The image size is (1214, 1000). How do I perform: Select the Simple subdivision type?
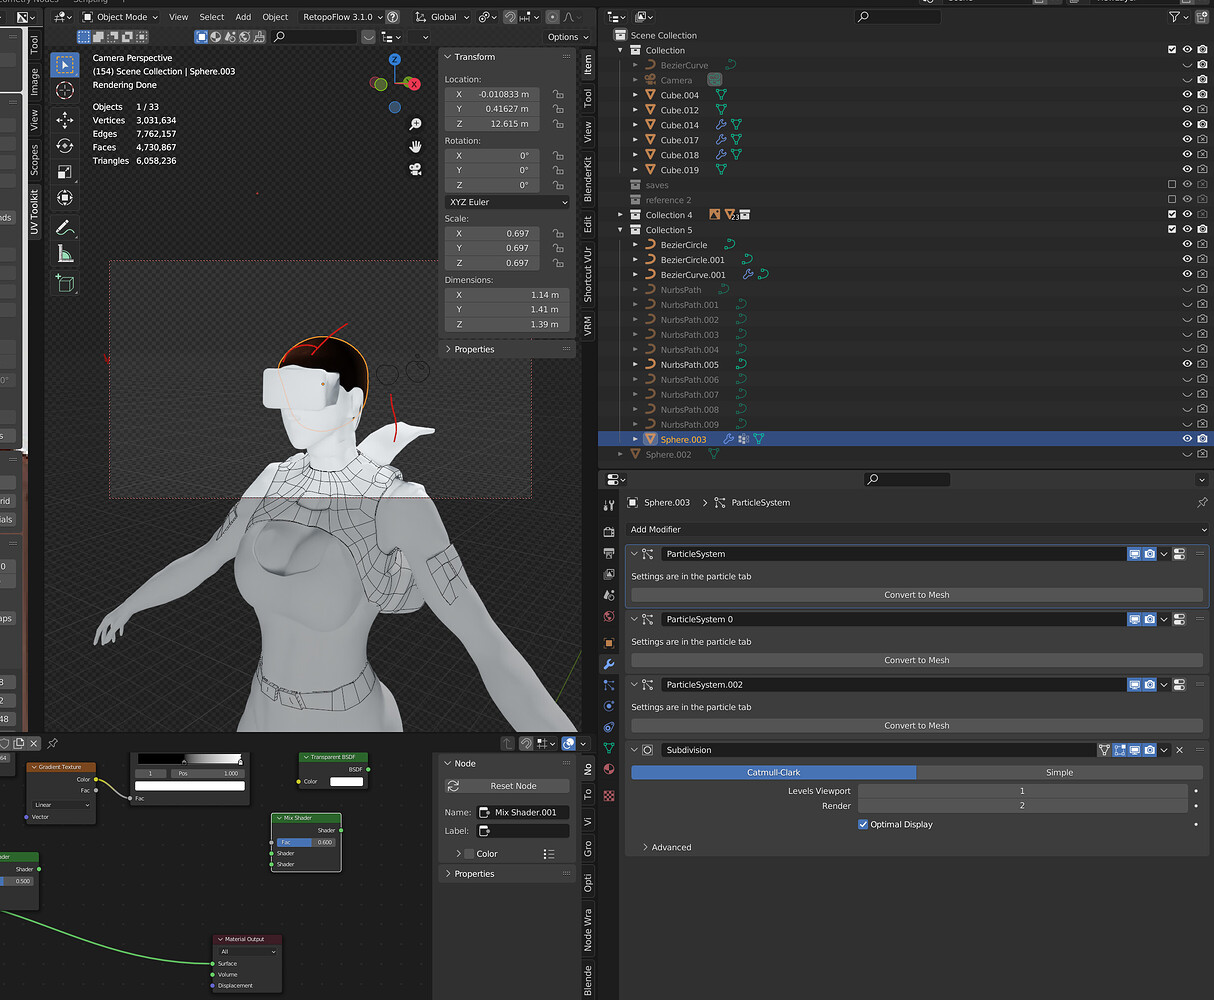(x=1059, y=772)
